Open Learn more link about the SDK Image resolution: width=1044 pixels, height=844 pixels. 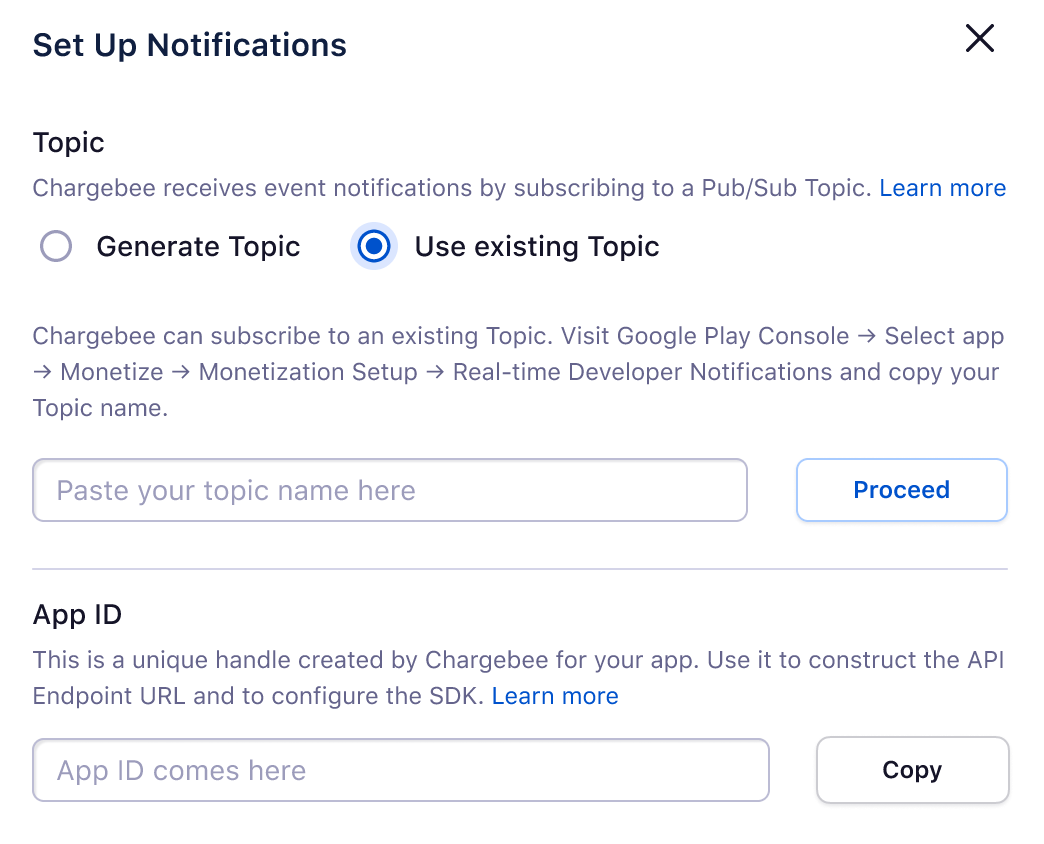[x=555, y=696]
